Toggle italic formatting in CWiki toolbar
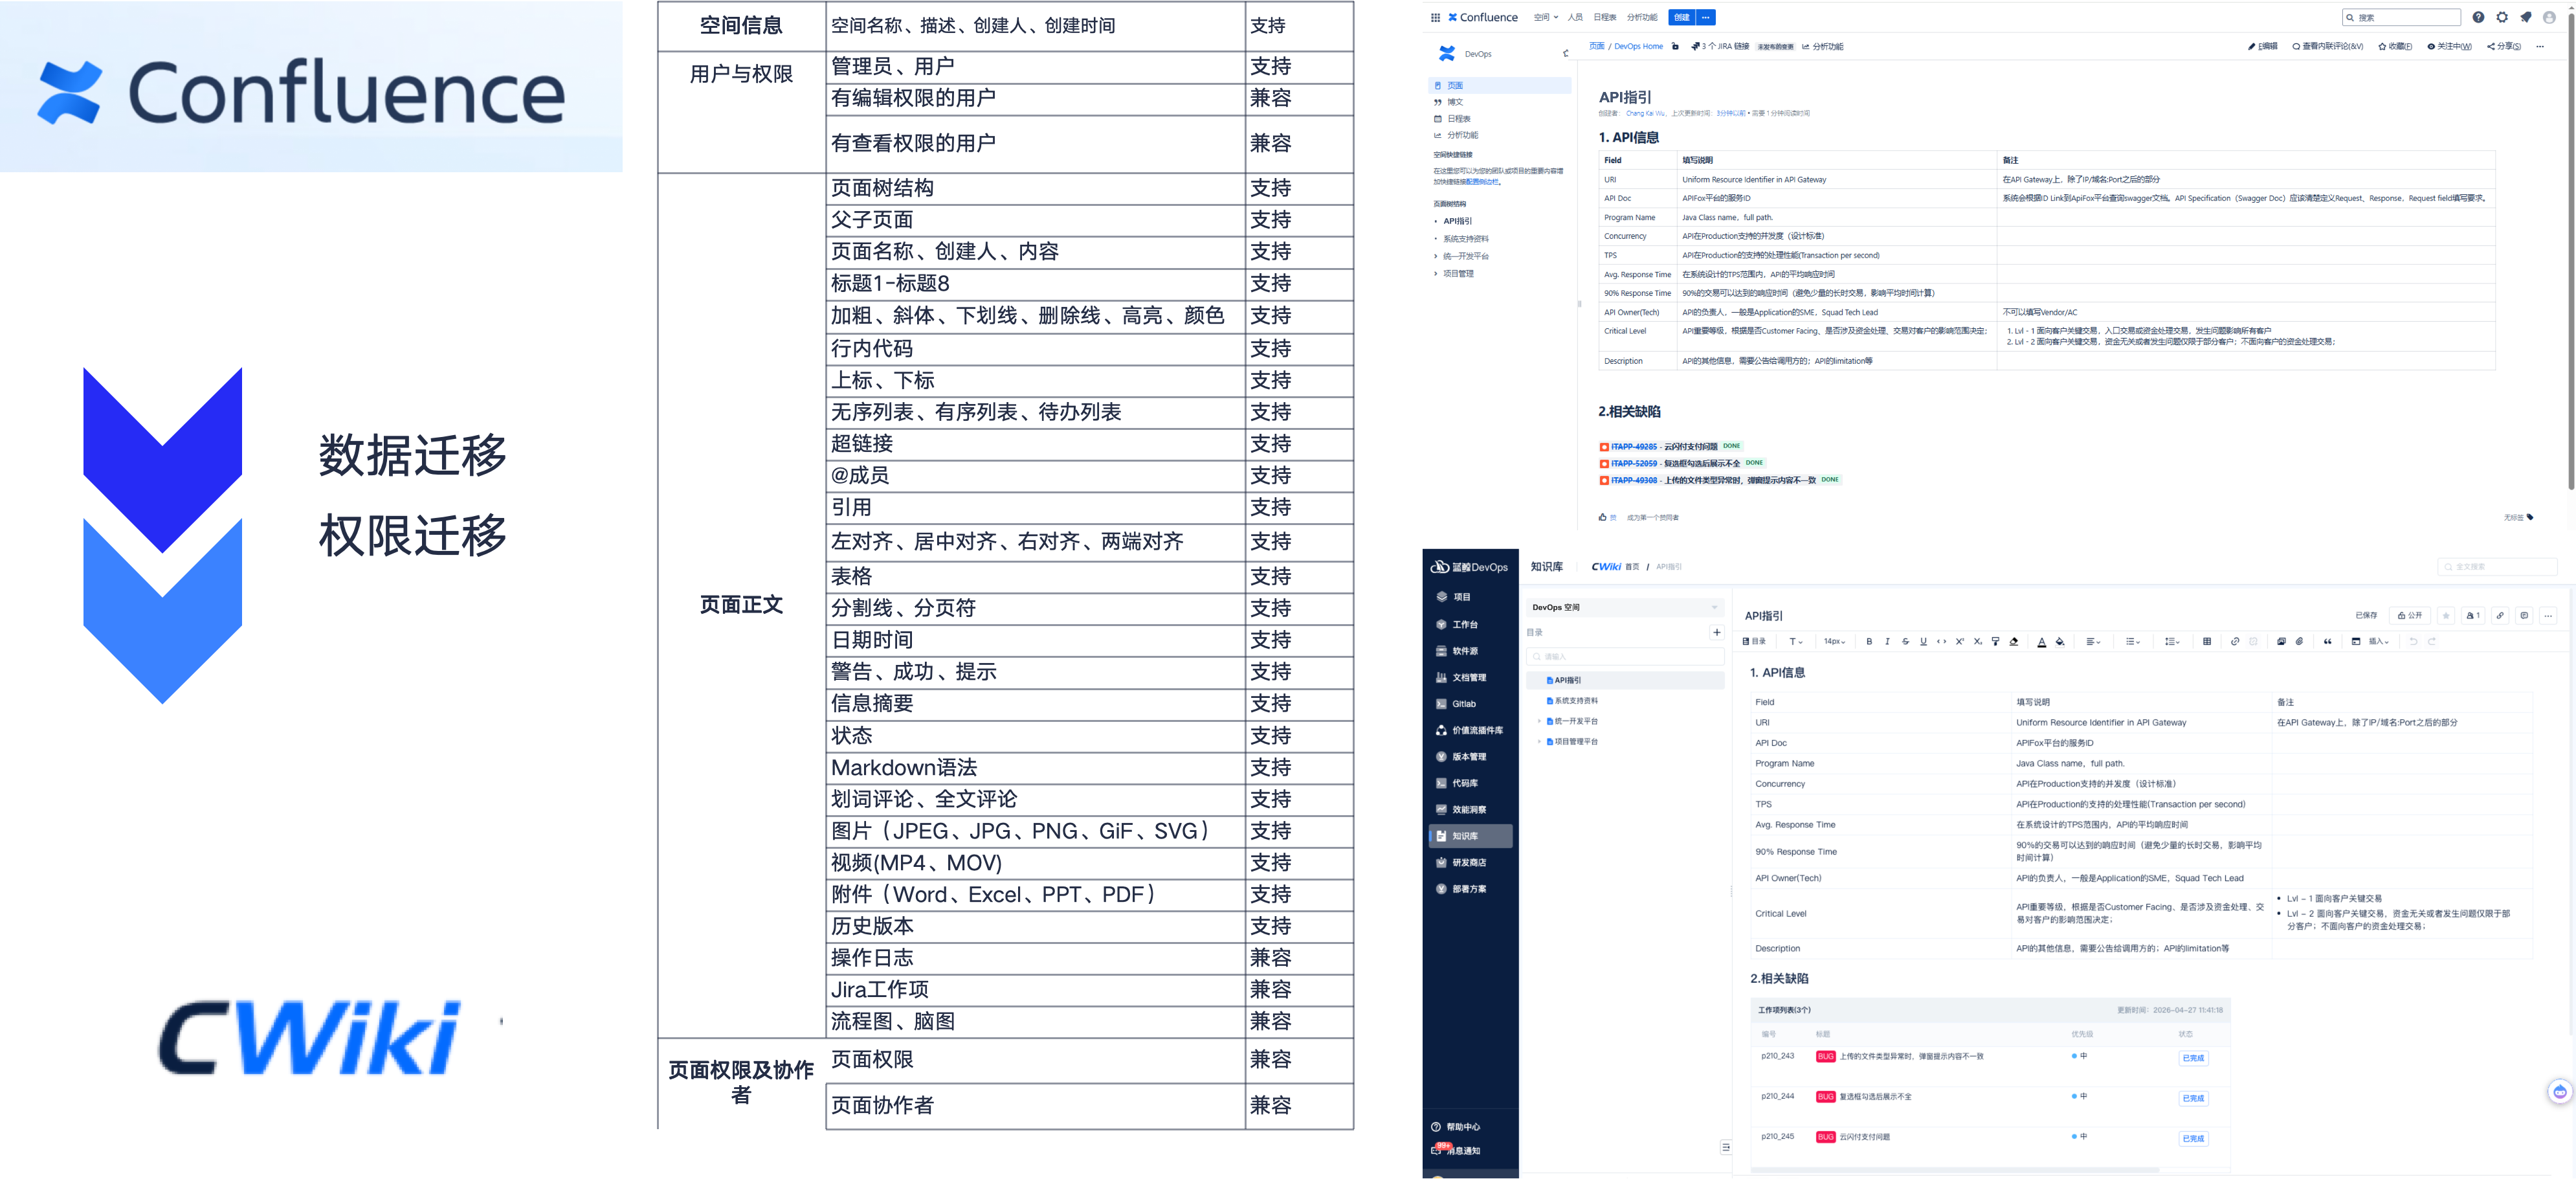Image resolution: width=2576 pixels, height=1179 pixels. tap(1887, 641)
